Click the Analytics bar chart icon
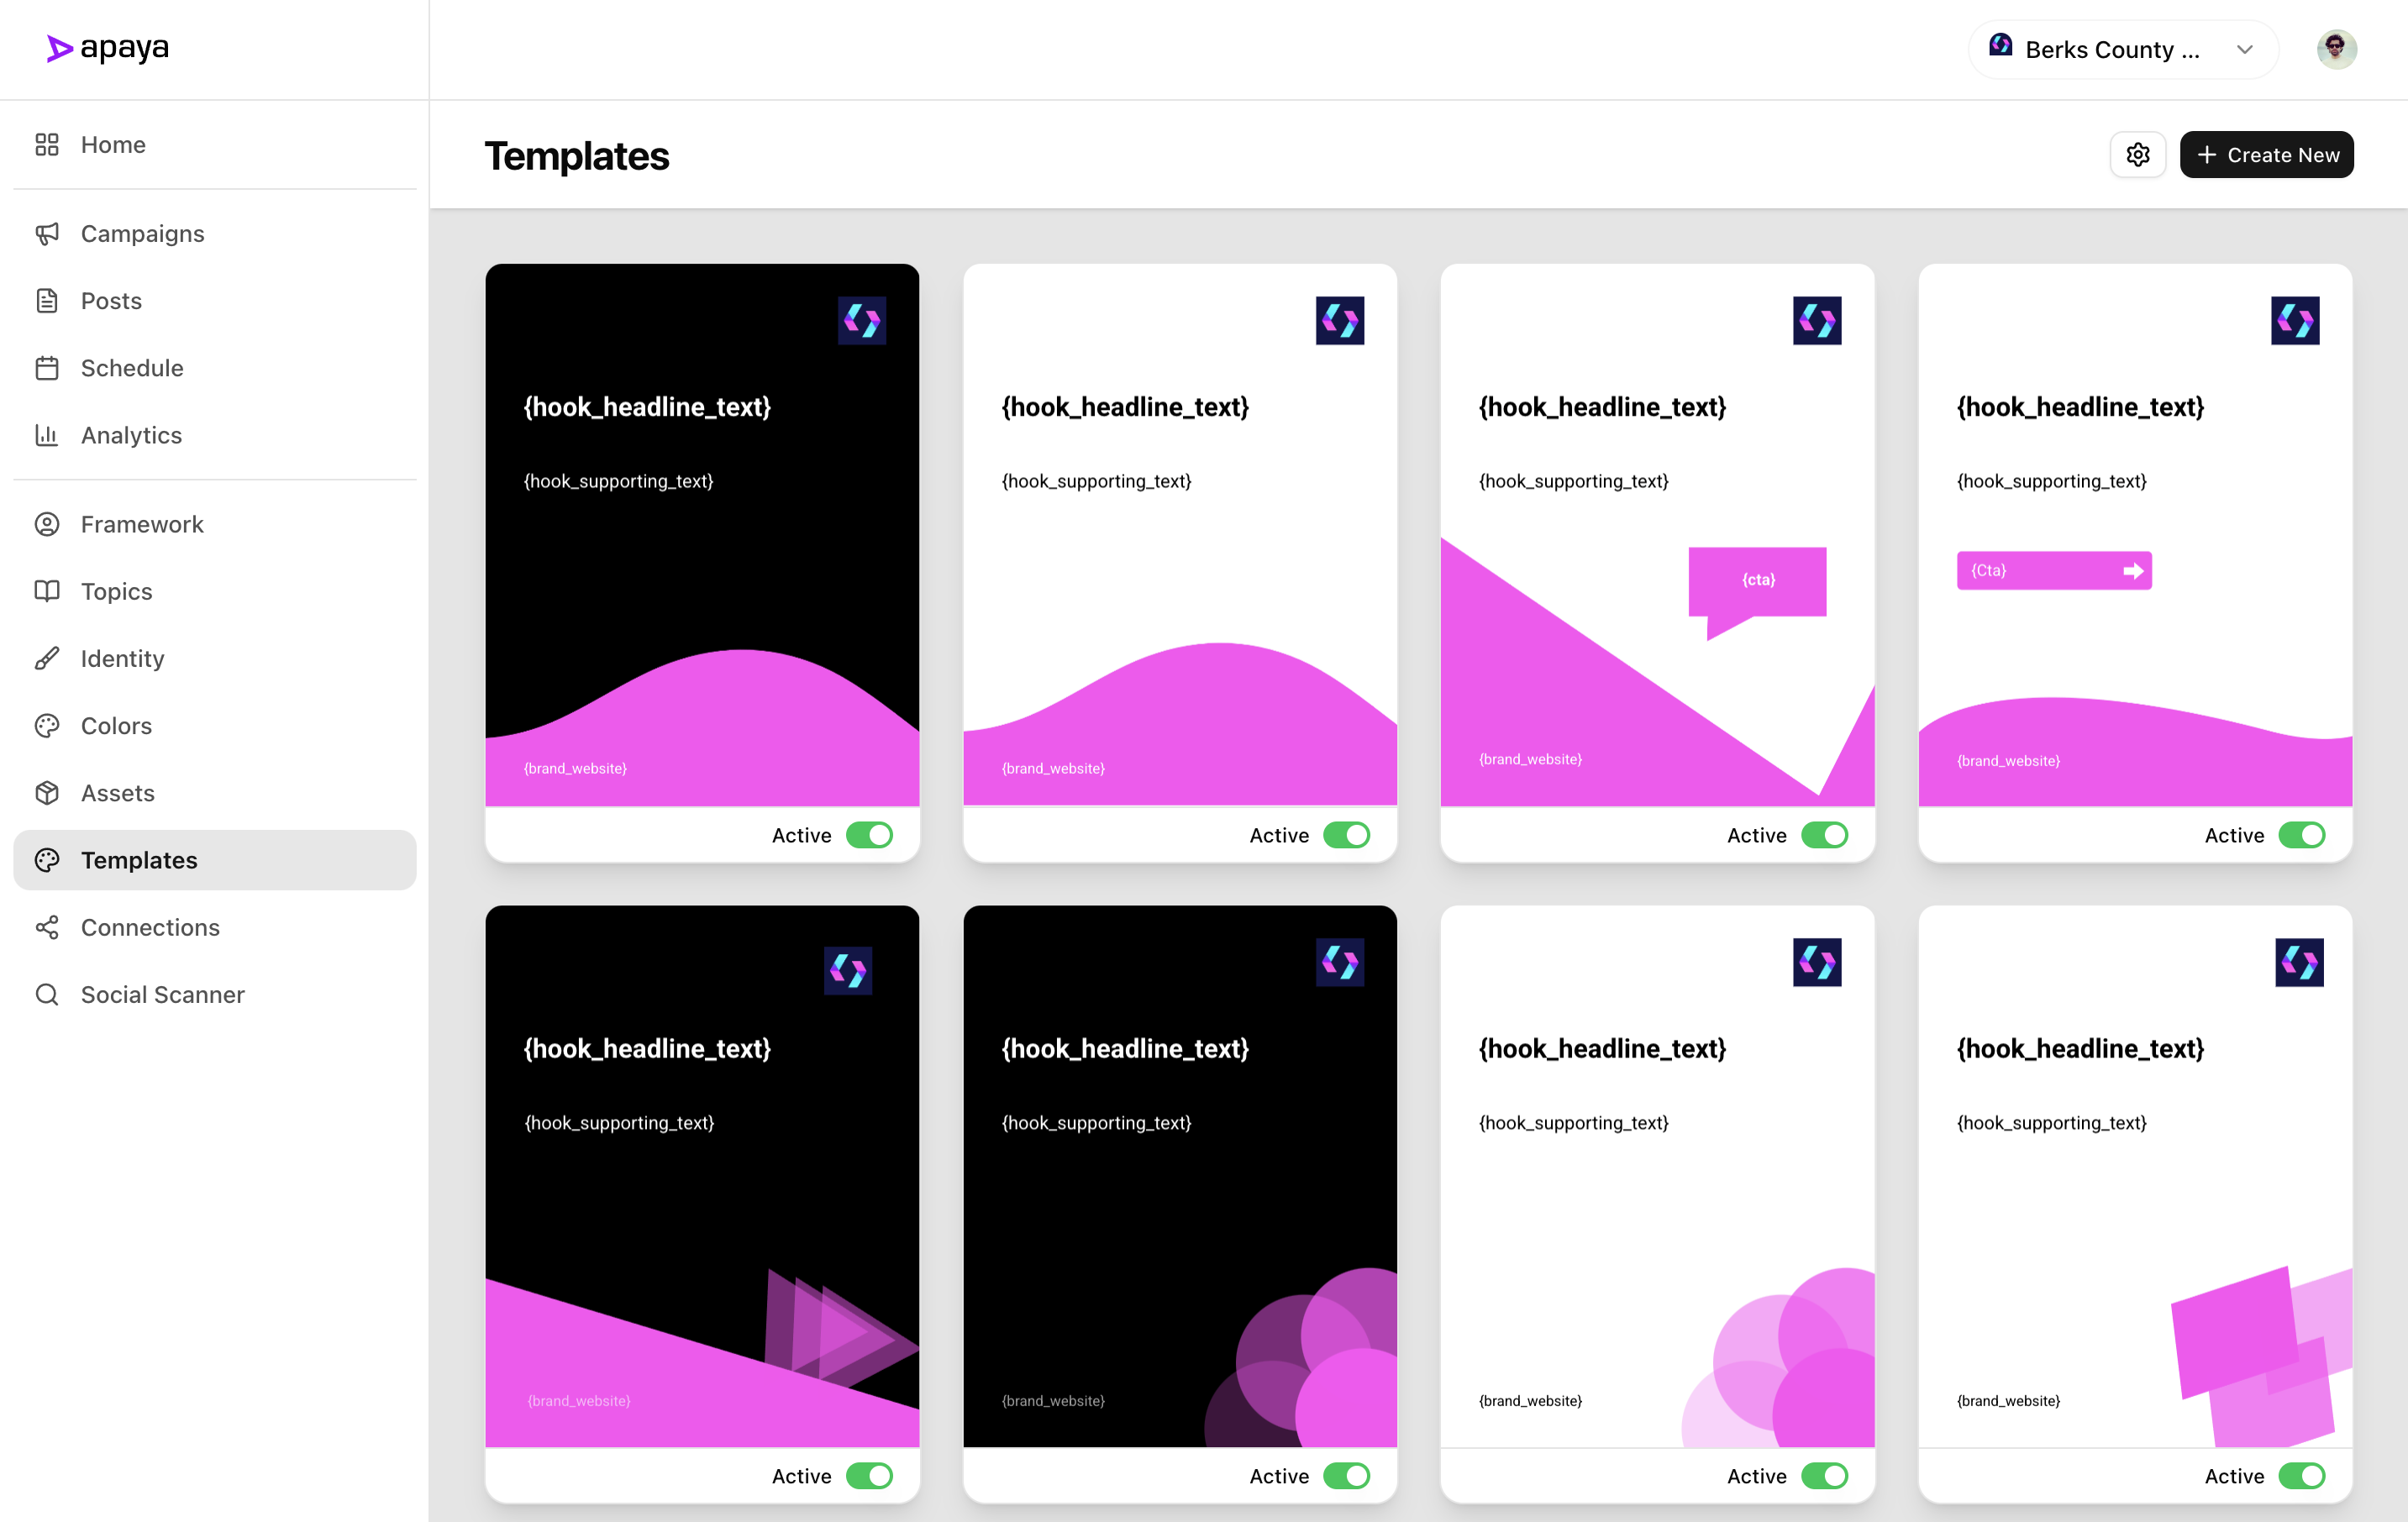Viewport: 2408px width, 1522px height. point(47,435)
